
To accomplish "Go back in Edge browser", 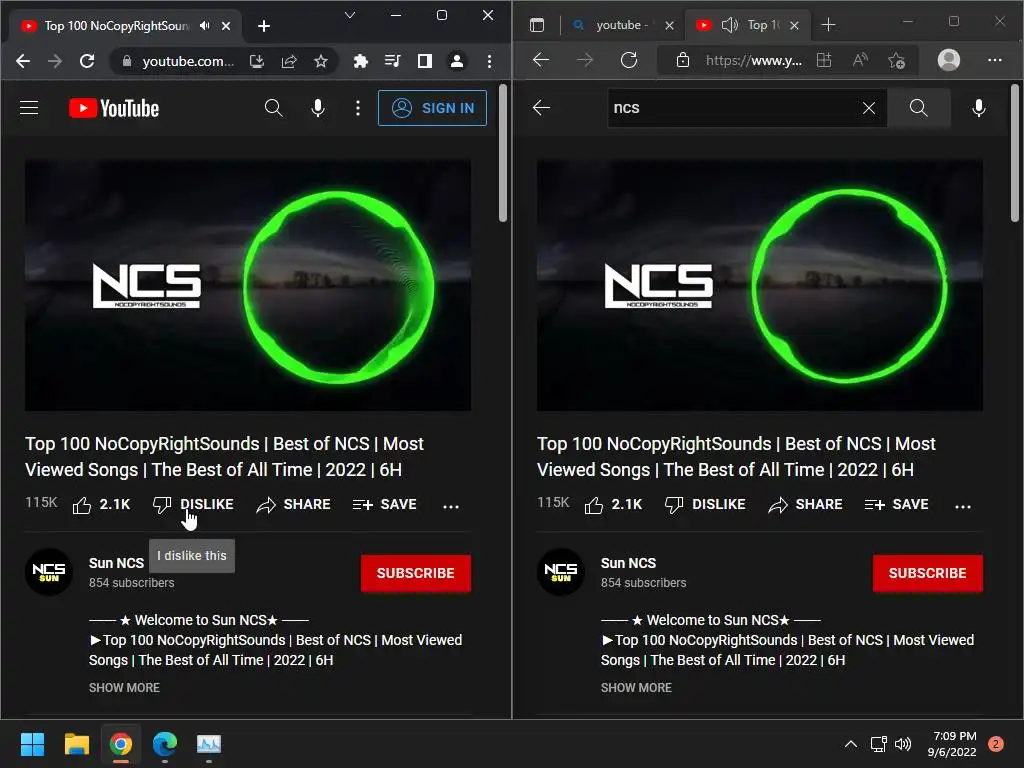I will (541, 60).
